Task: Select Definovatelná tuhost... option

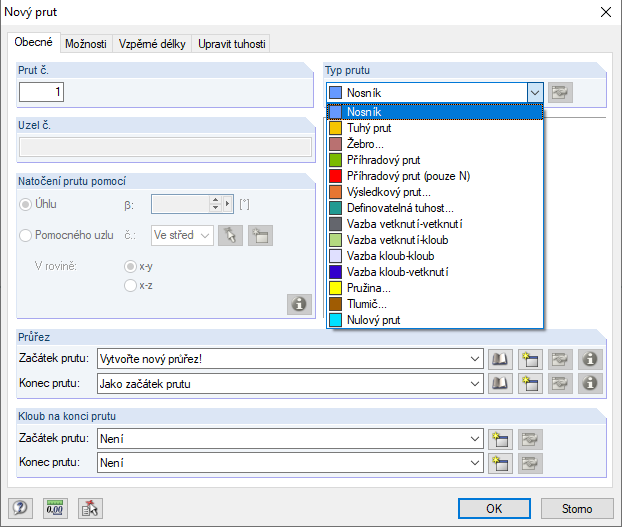Action: click(x=435, y=208)
